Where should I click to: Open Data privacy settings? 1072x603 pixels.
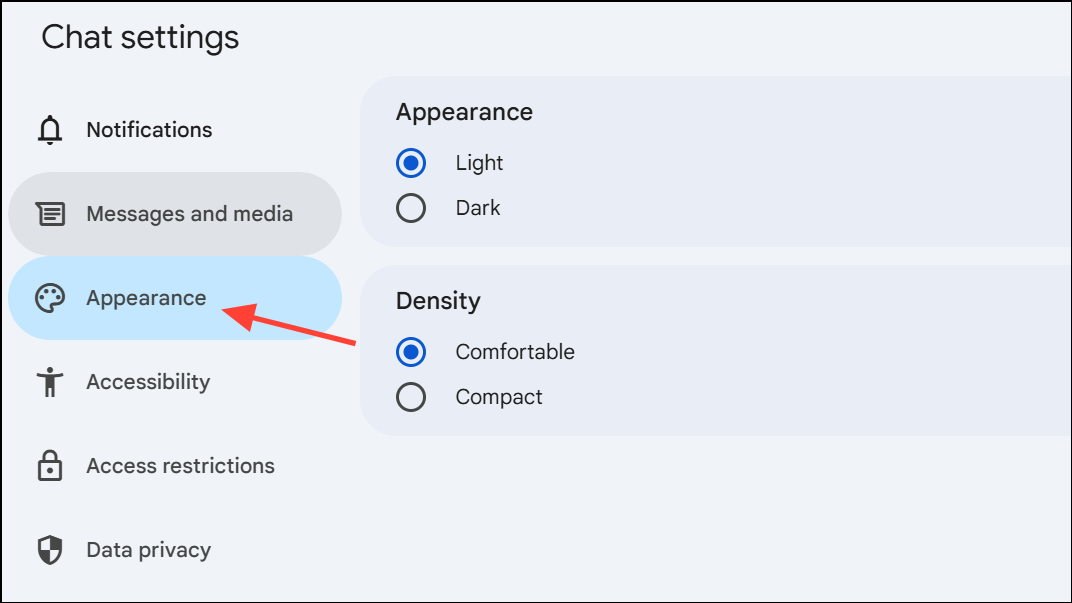tap(175, 550)
